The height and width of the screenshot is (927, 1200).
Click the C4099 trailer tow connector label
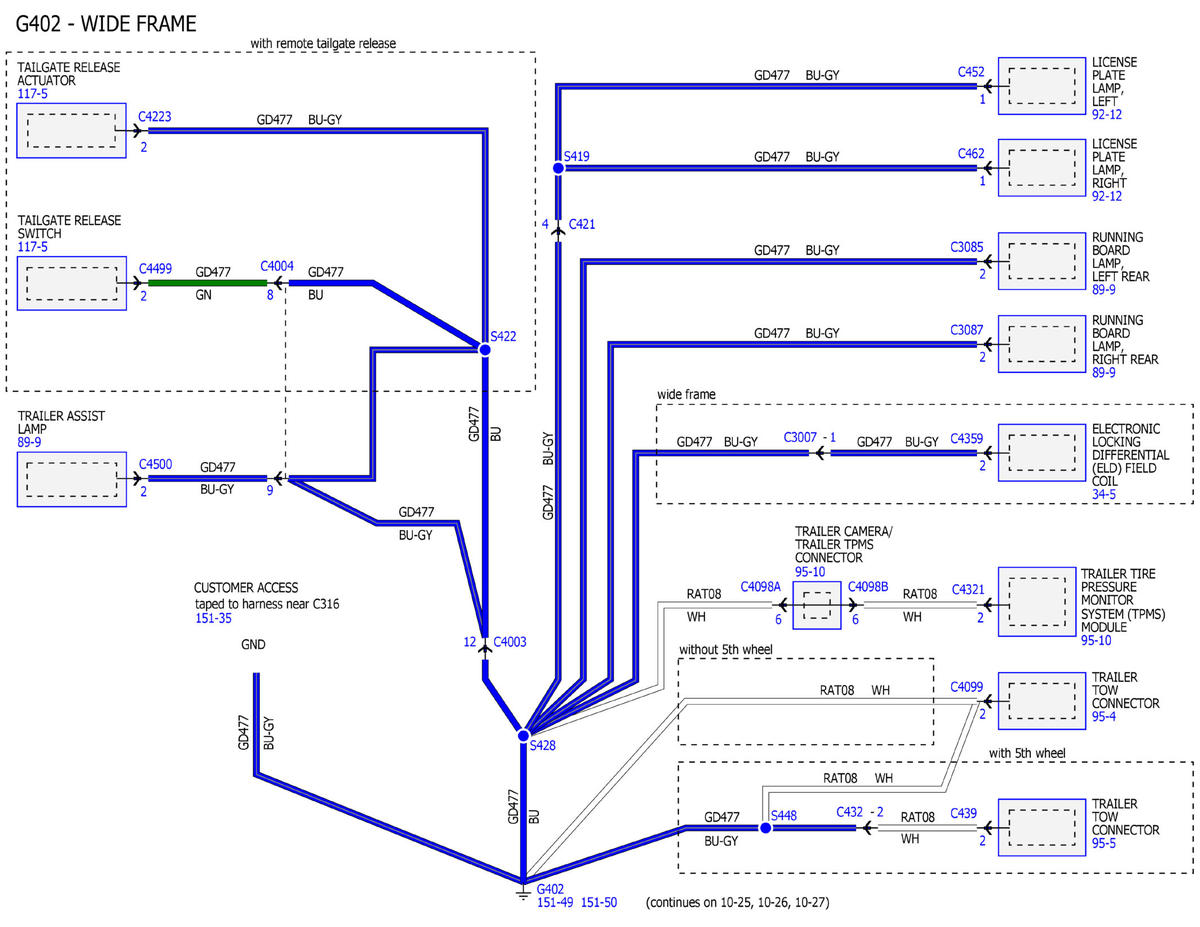967,687
